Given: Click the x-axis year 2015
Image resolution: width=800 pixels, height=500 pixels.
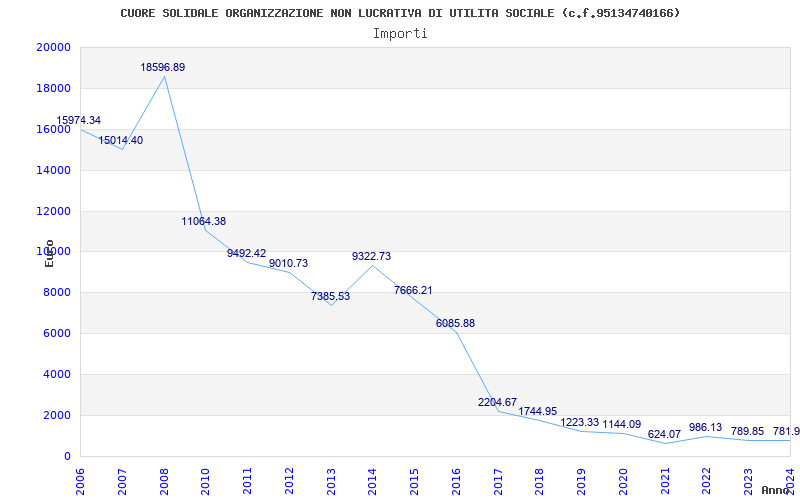Looking at the screenshot, I should (415, 482).
